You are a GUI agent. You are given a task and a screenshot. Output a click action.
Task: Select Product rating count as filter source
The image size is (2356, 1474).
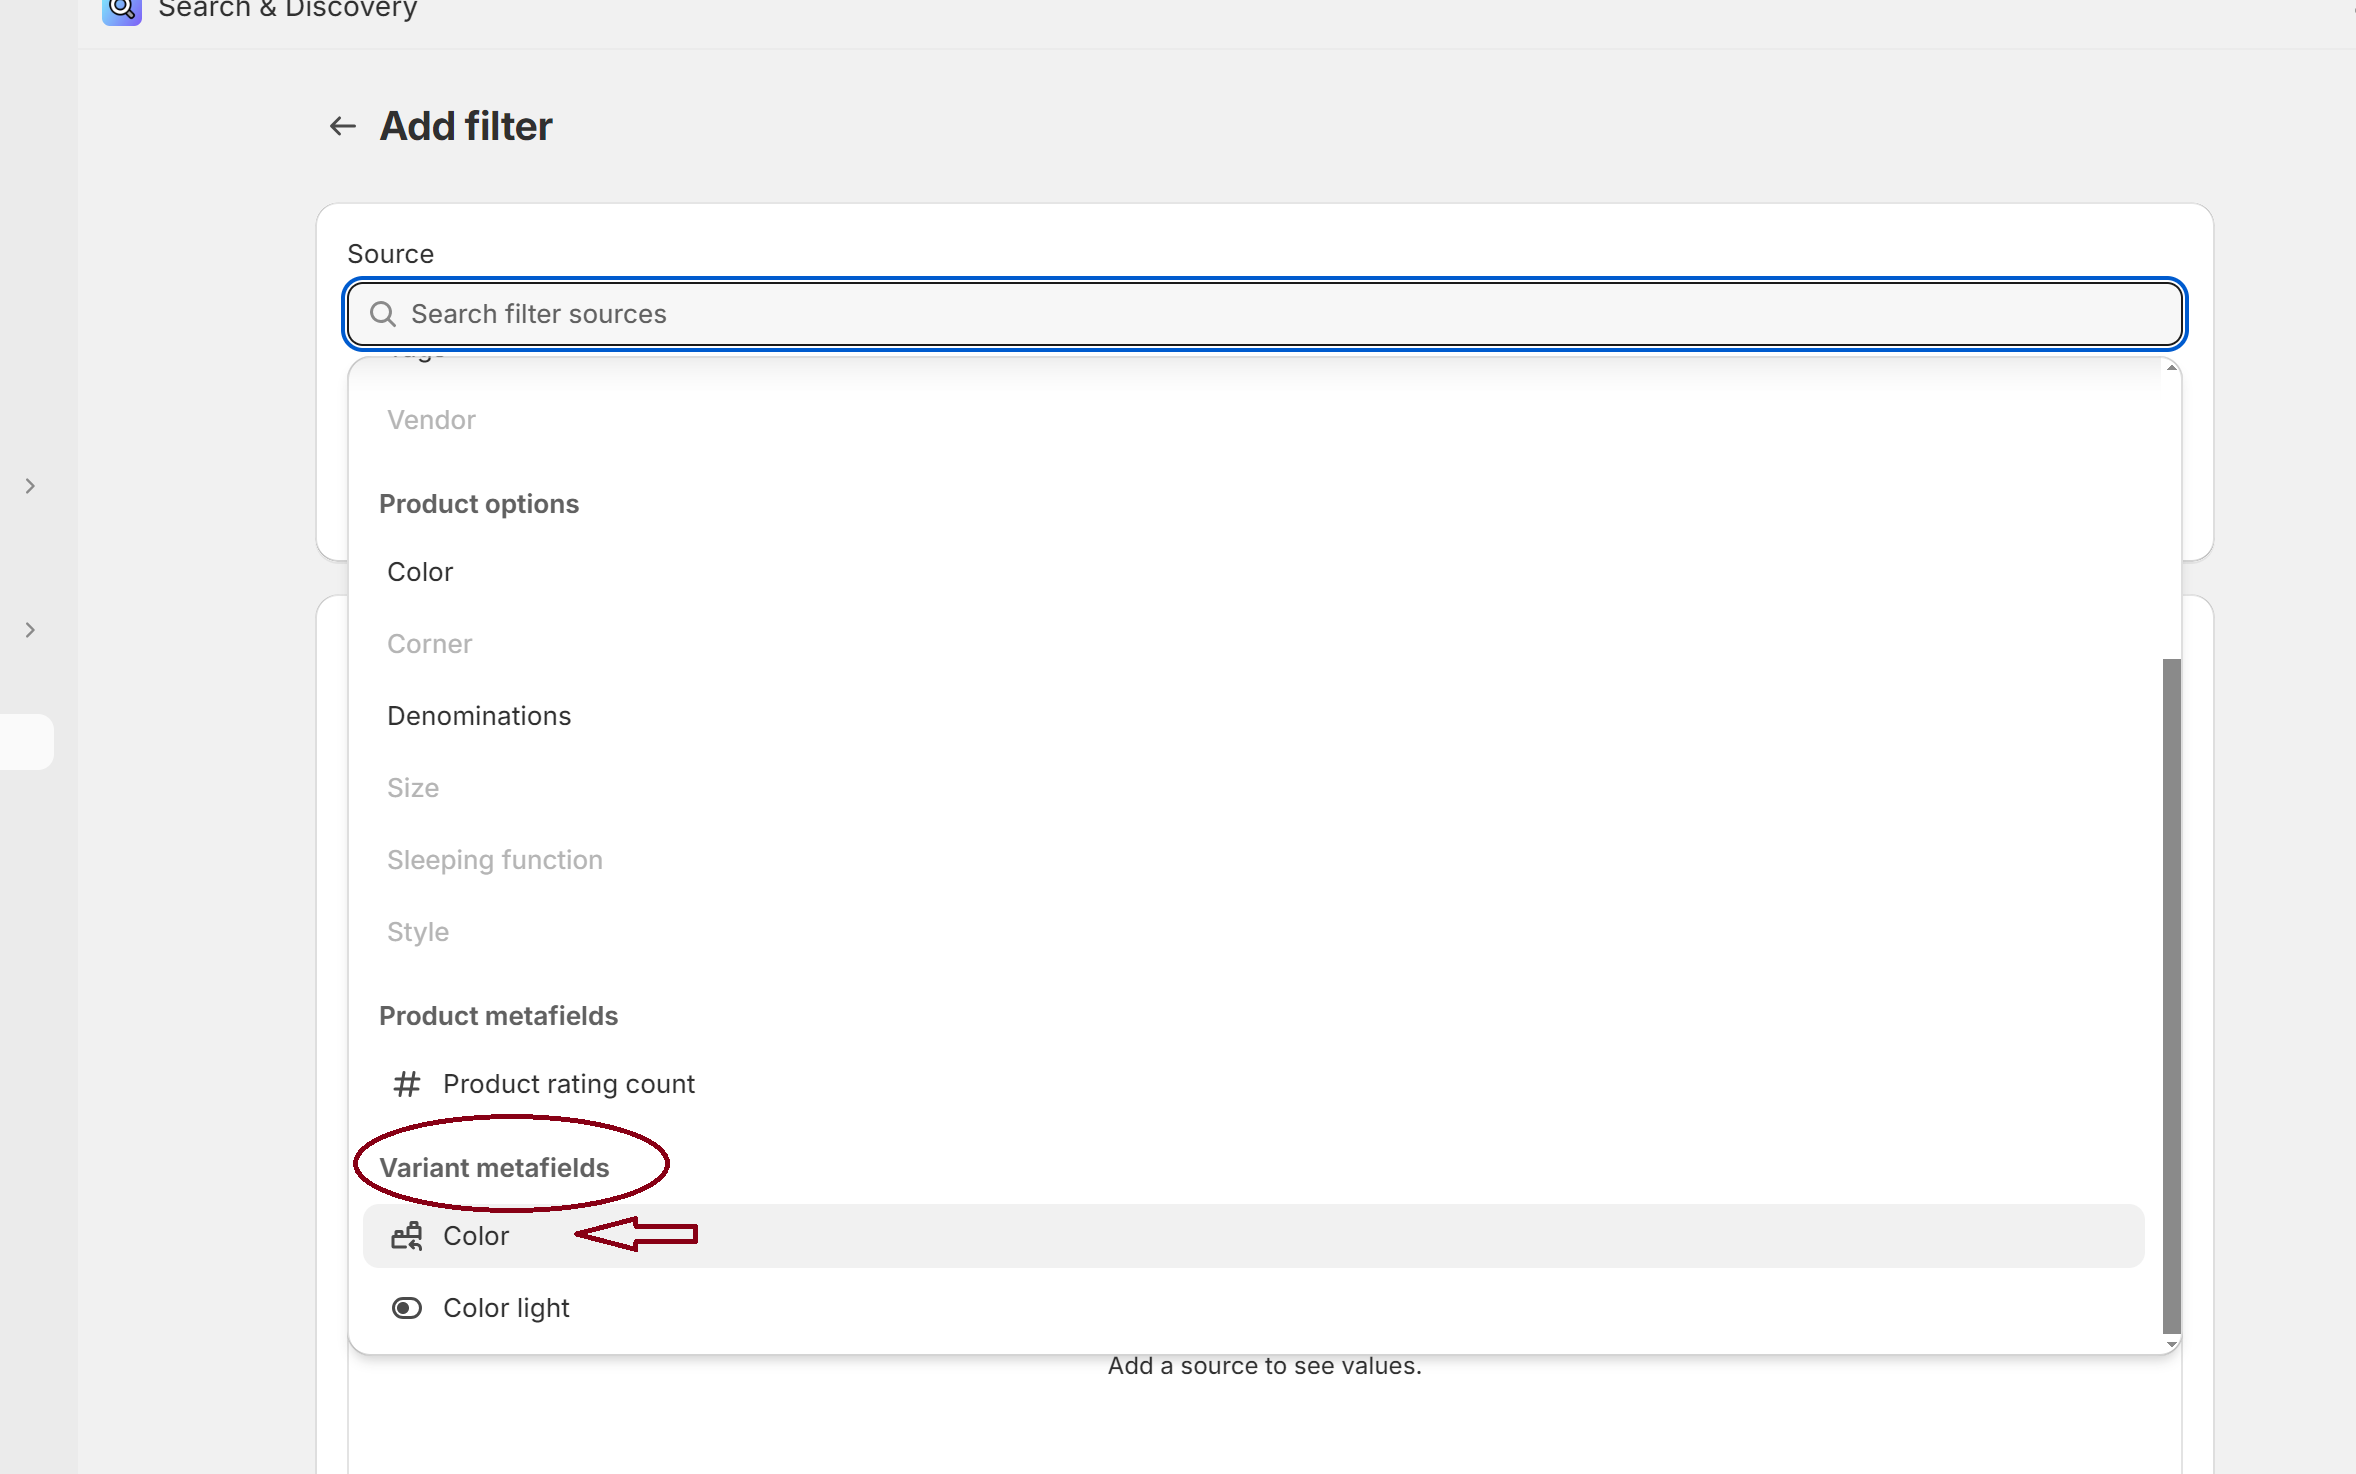(x=568, y=1084)
